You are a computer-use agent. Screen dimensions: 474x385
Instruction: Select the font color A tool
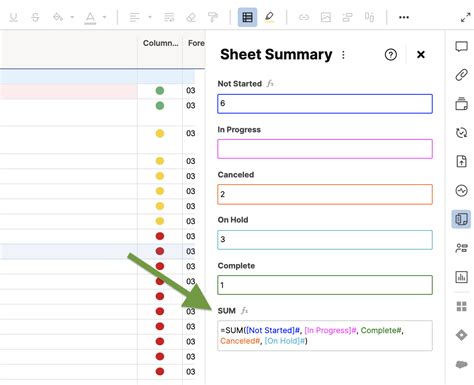click(x=90, y=18)
